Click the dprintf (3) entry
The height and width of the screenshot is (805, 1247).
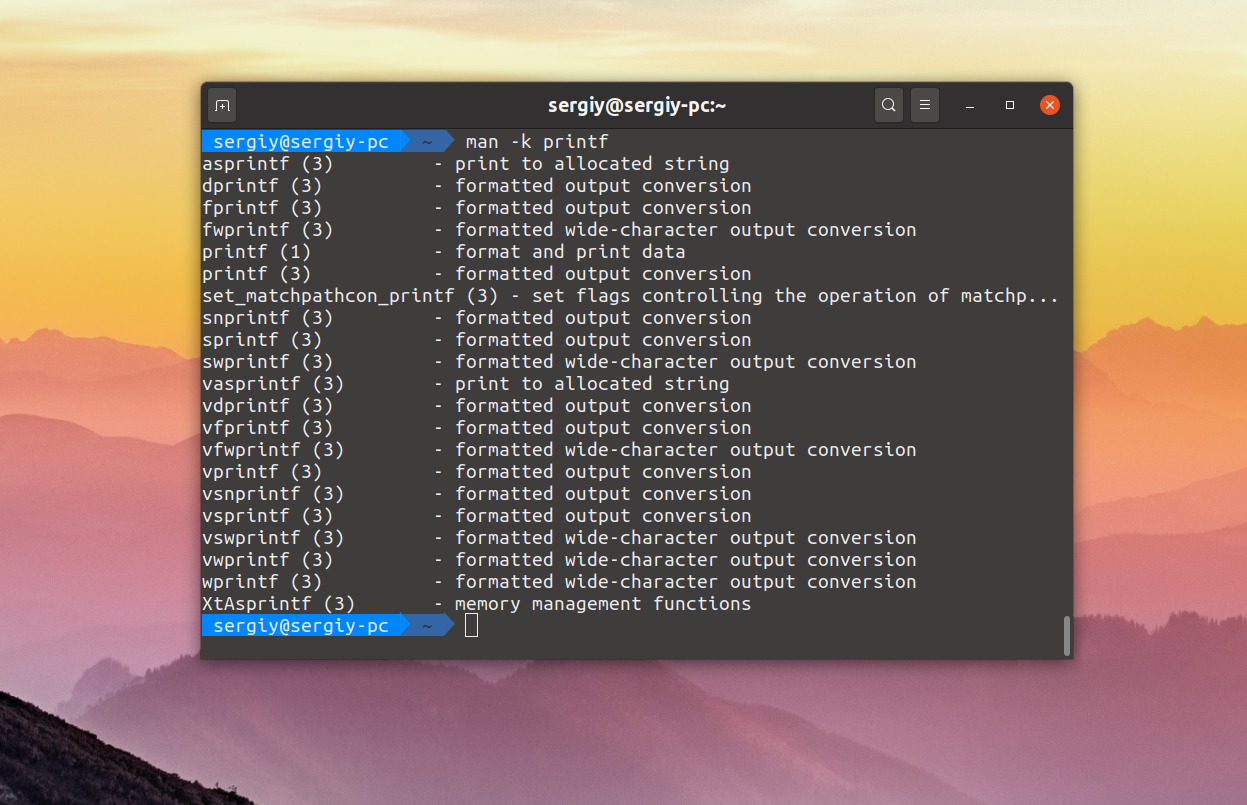click(x=262, y=186)
